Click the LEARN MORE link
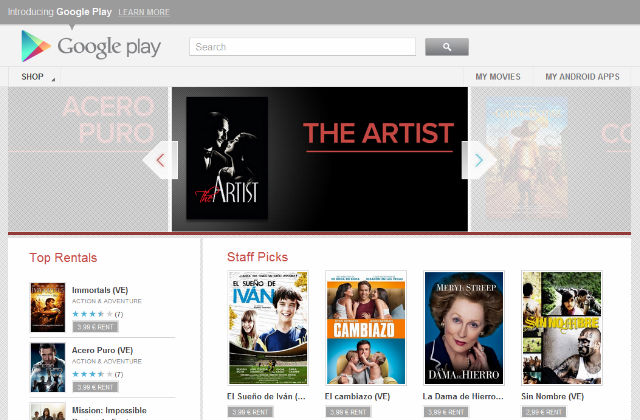640x420 pixels. 144,12
